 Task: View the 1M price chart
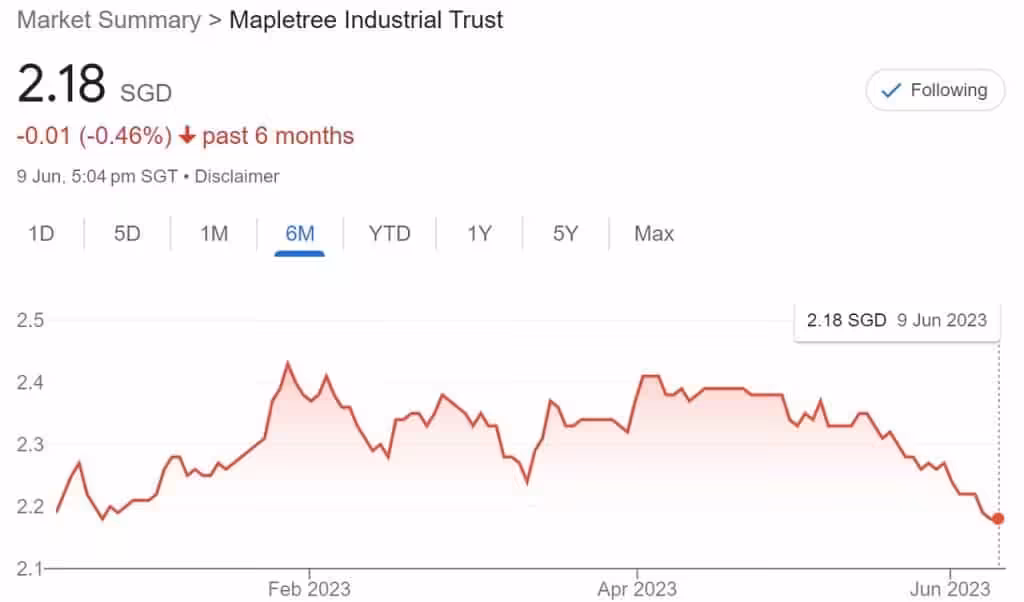point(213,233)
